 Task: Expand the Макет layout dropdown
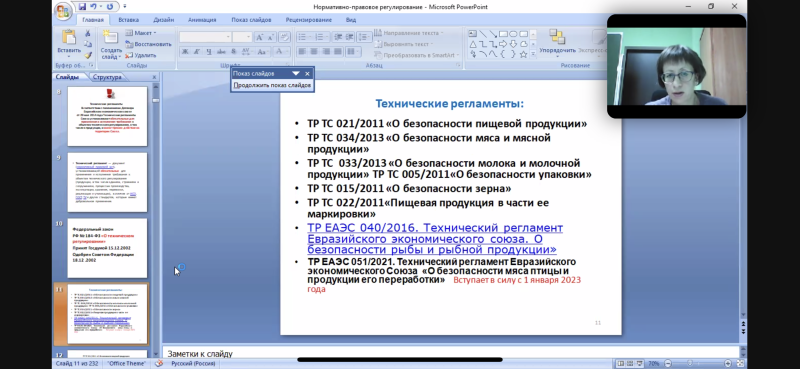(x=141, y=33)
